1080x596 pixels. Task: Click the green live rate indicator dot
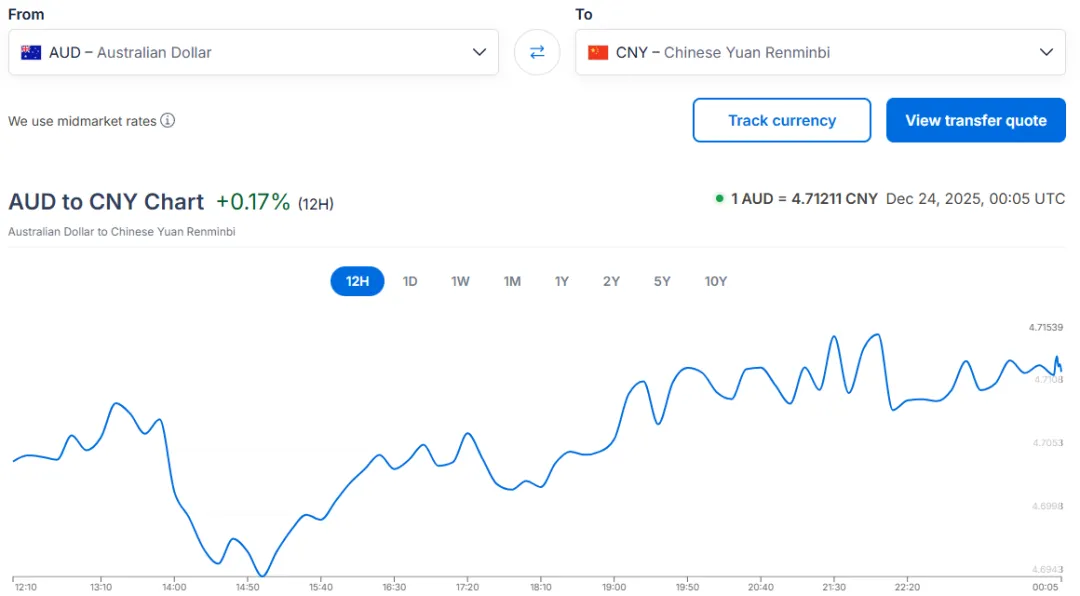pyautogui.click(x=719, y=199)
